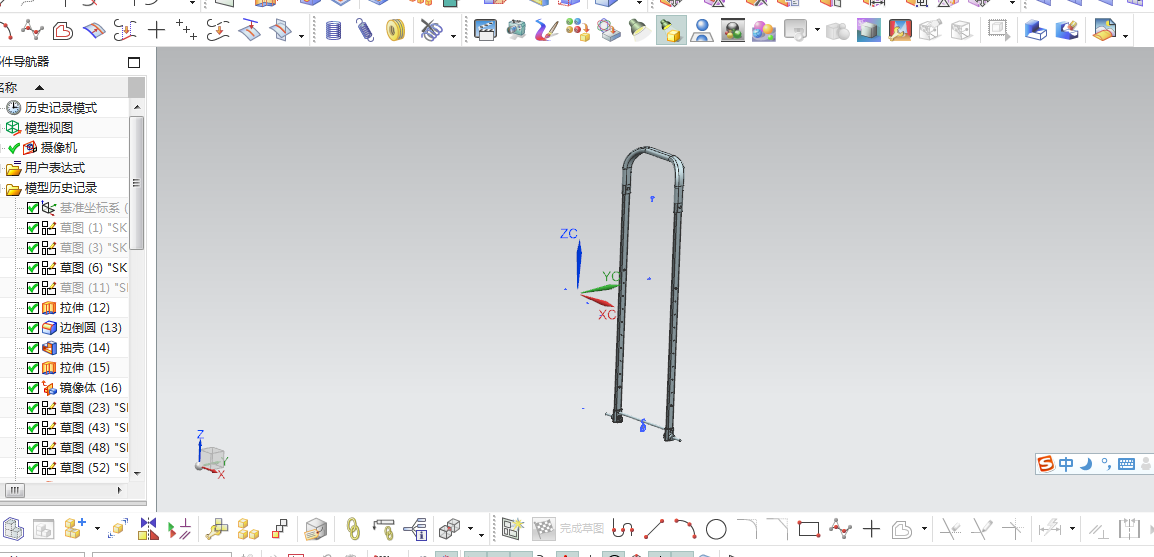This screenshot has height=557, width=1154.
Task: Uncheck the 摄像机 camera checkmark
Action: 13,148
